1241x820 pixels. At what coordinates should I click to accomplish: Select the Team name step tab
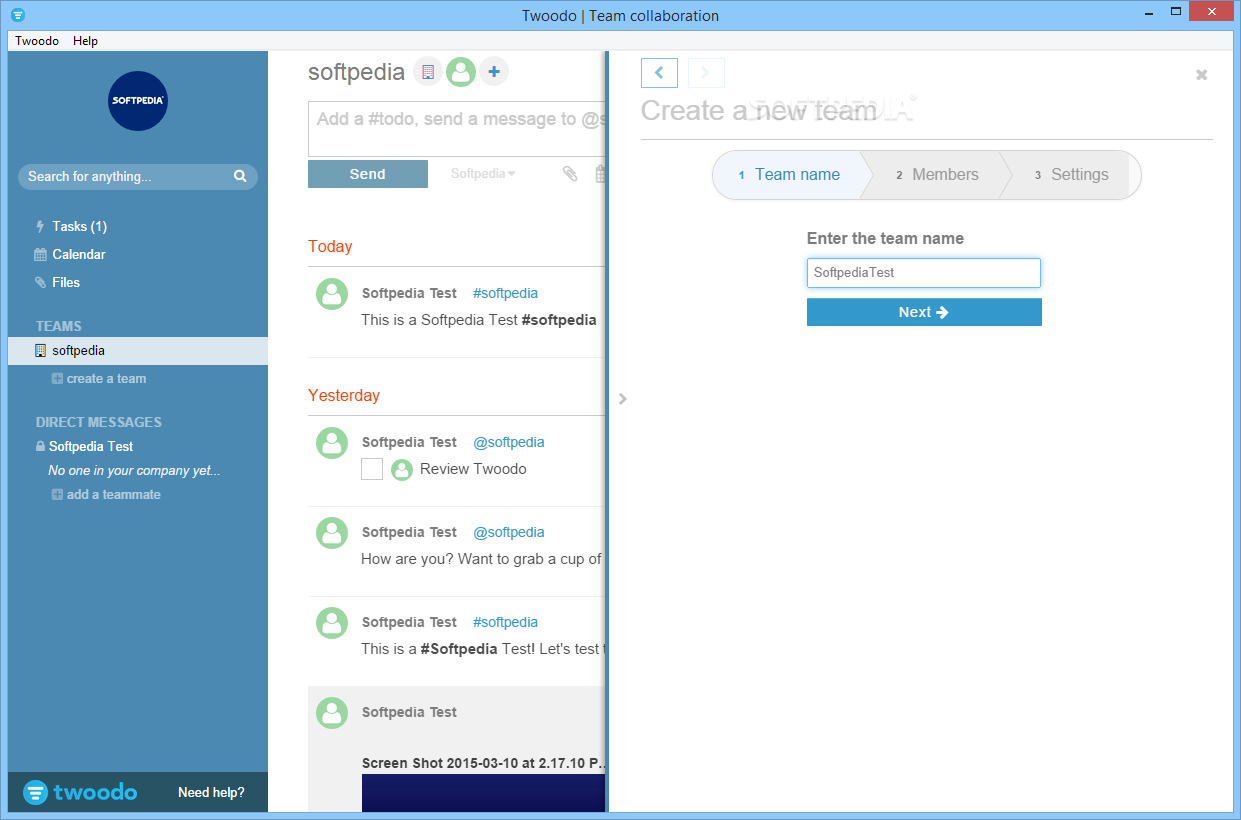click(787, 175)
